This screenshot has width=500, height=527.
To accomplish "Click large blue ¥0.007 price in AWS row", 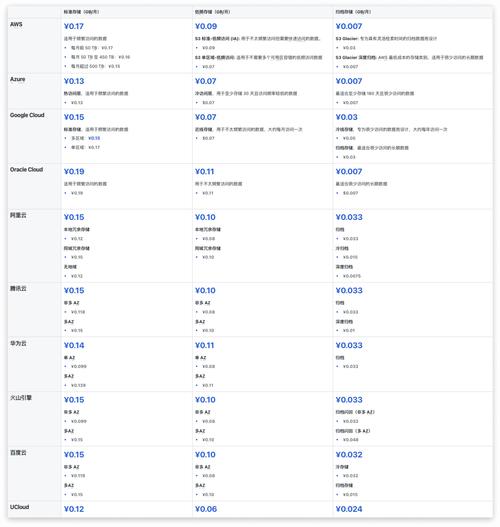I will [349, 27].
